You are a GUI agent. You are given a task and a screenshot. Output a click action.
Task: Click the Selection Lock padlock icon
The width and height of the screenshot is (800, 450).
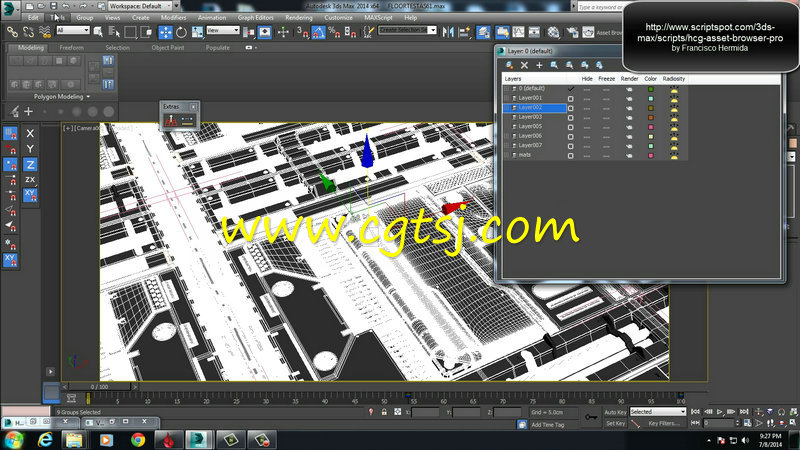coord(384,412)
